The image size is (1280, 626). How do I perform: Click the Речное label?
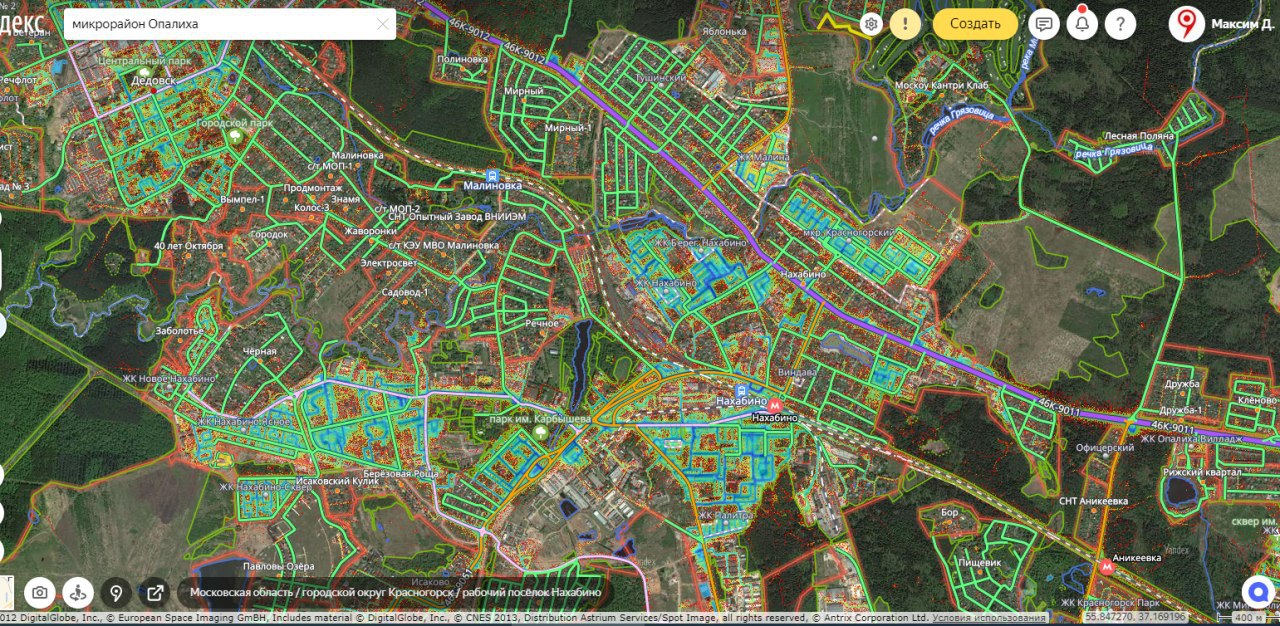click(542, 324)
